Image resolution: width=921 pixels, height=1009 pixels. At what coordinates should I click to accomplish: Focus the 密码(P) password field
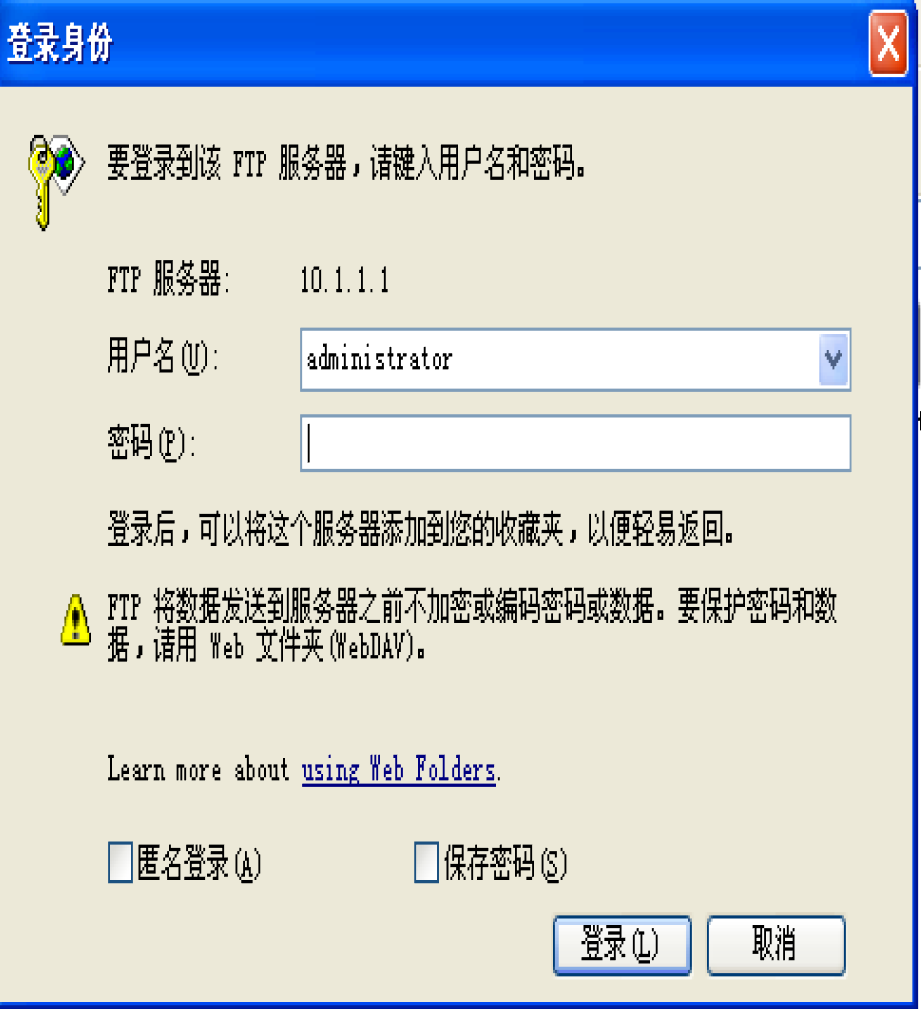(575, 443)
